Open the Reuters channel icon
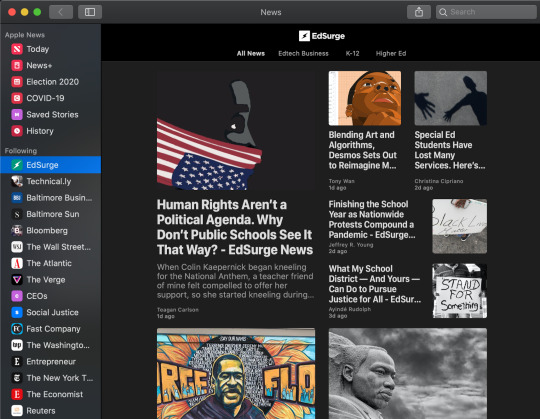 coord(17,411)
